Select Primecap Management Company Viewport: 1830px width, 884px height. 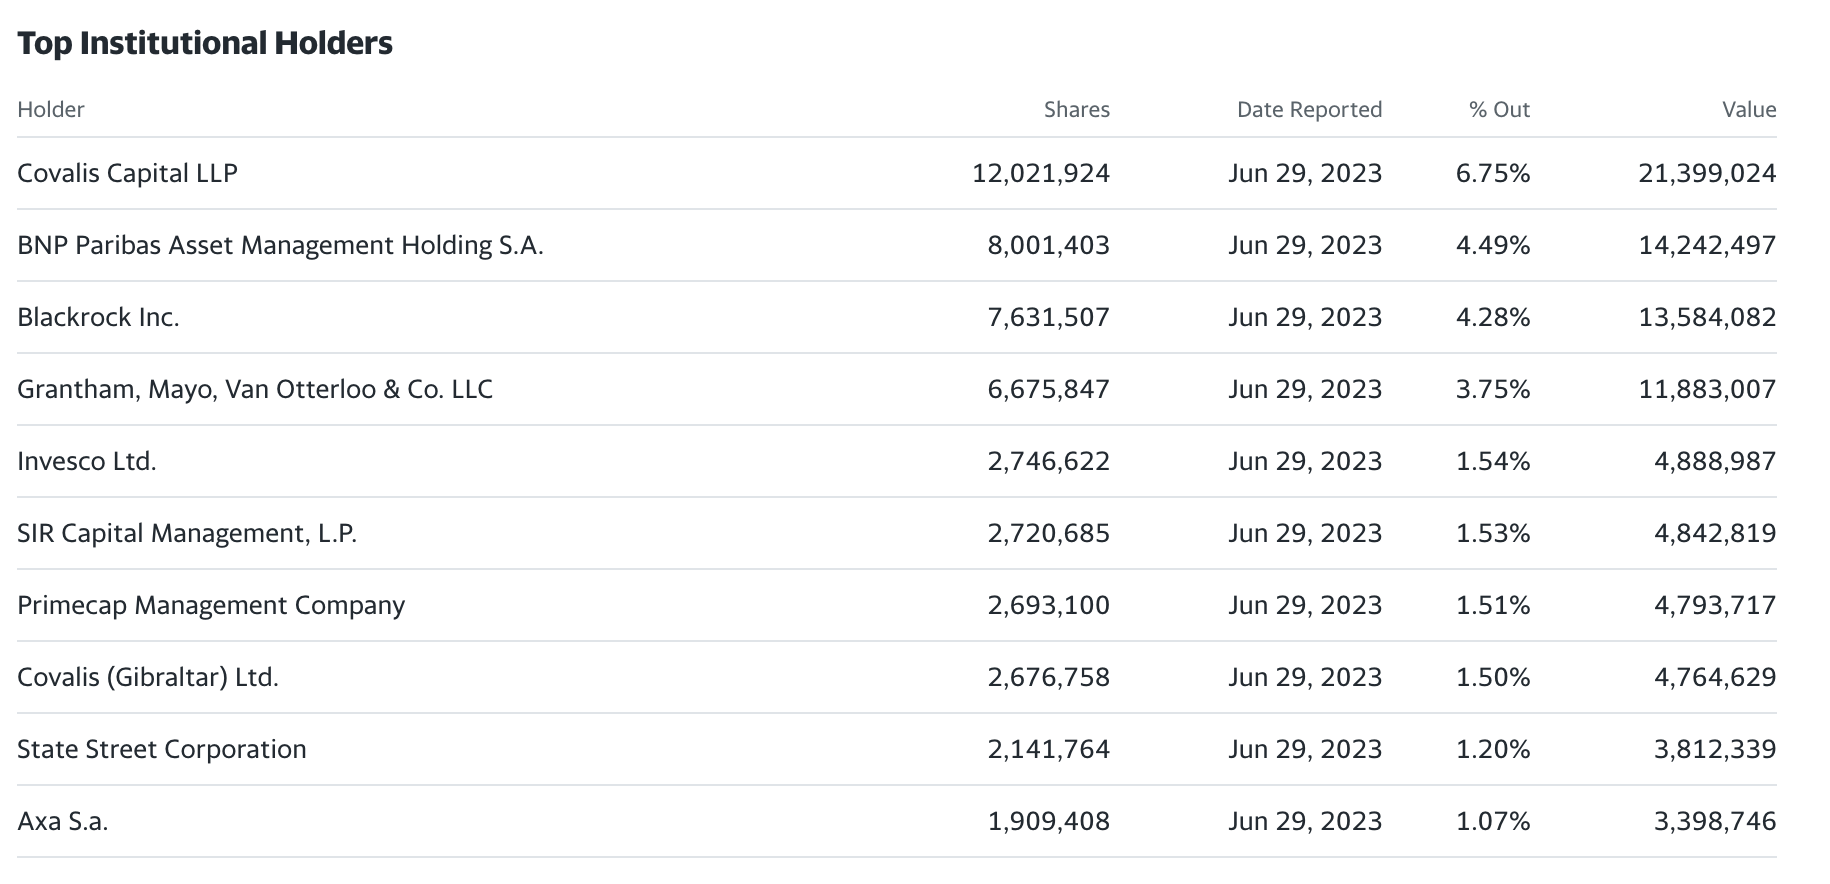211,605
